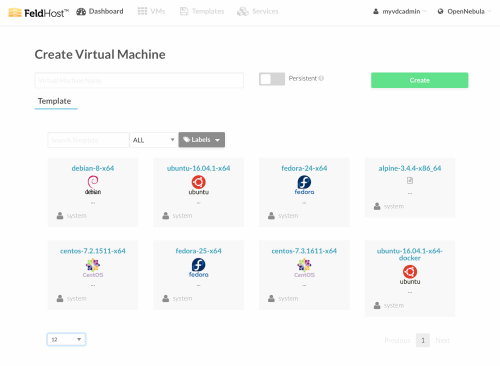500x366 pixels.
Task: Click the FeldHost logo
Action: pyautogui.click(x=38, y=13)
